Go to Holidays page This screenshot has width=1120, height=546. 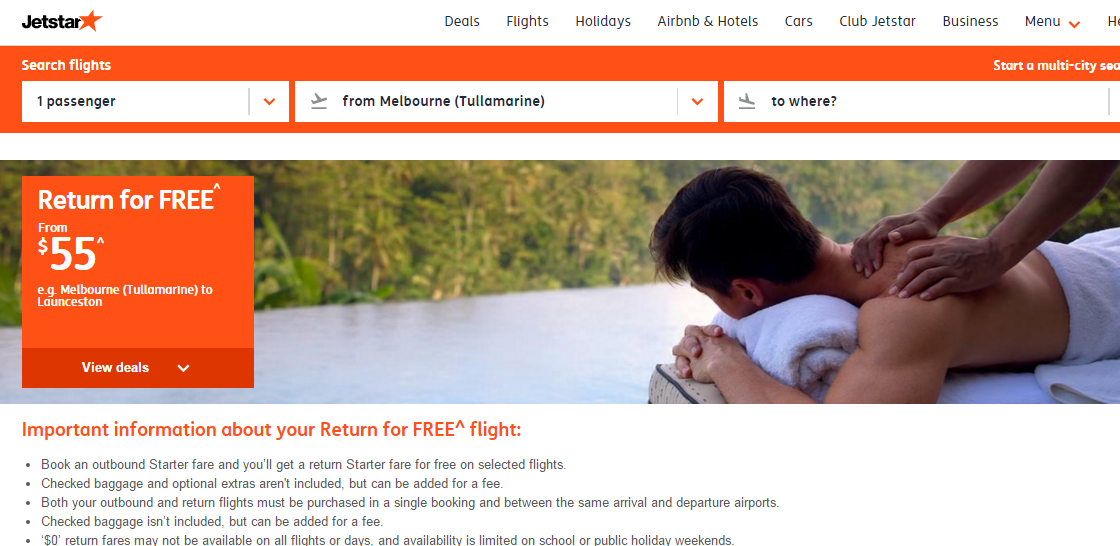[x=603, y=21]
